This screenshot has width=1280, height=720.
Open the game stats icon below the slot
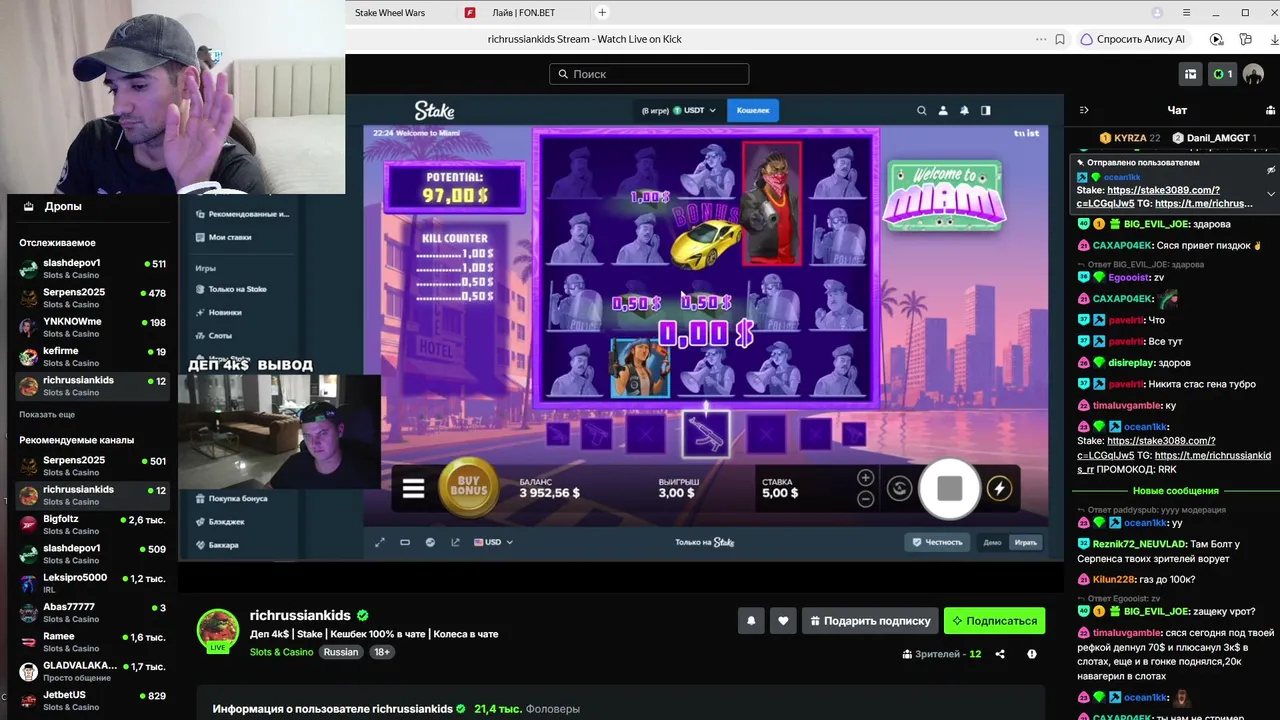pyautogui.click(x=430, y=542)
